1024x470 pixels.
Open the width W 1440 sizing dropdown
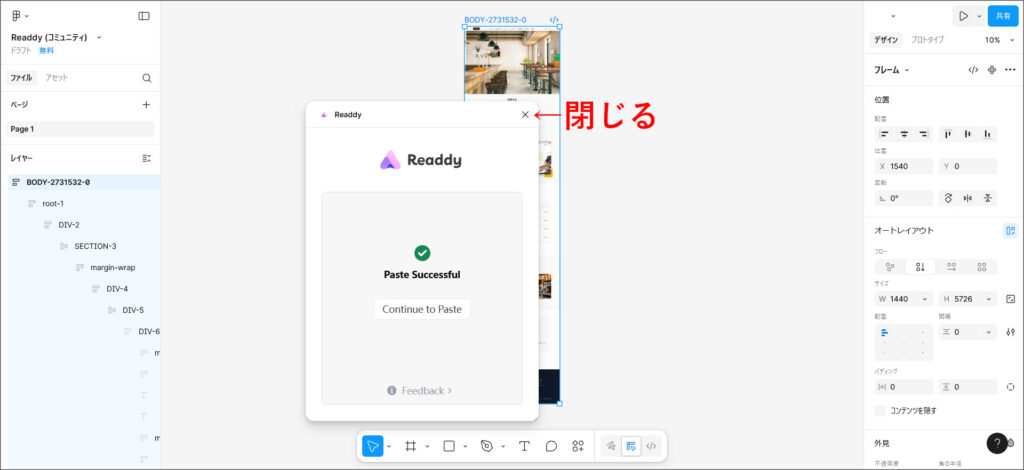click(926, 299)
